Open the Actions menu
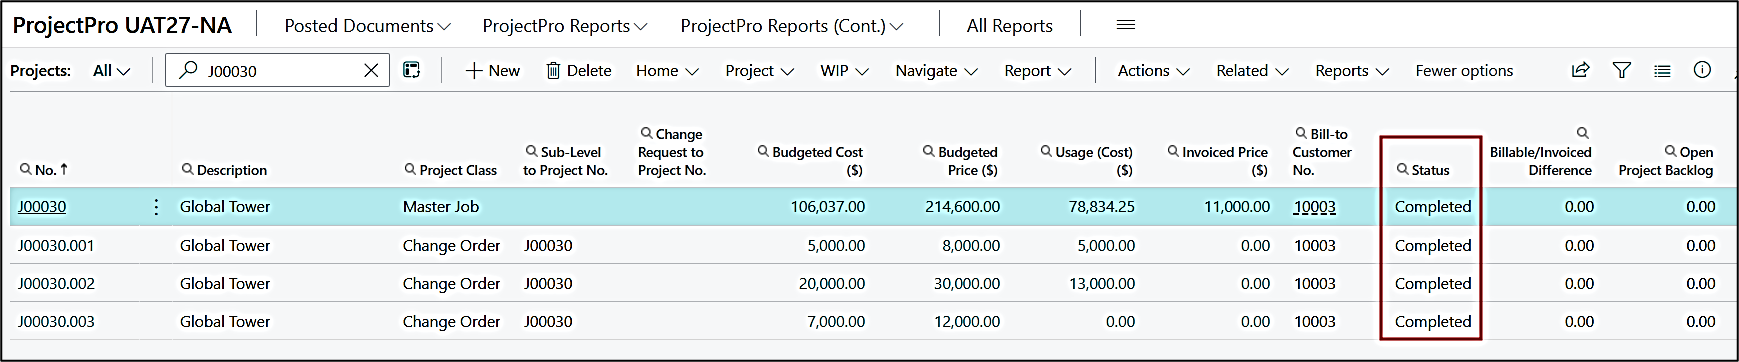This screenshot has width=1739, height=362. [1153, 70]
